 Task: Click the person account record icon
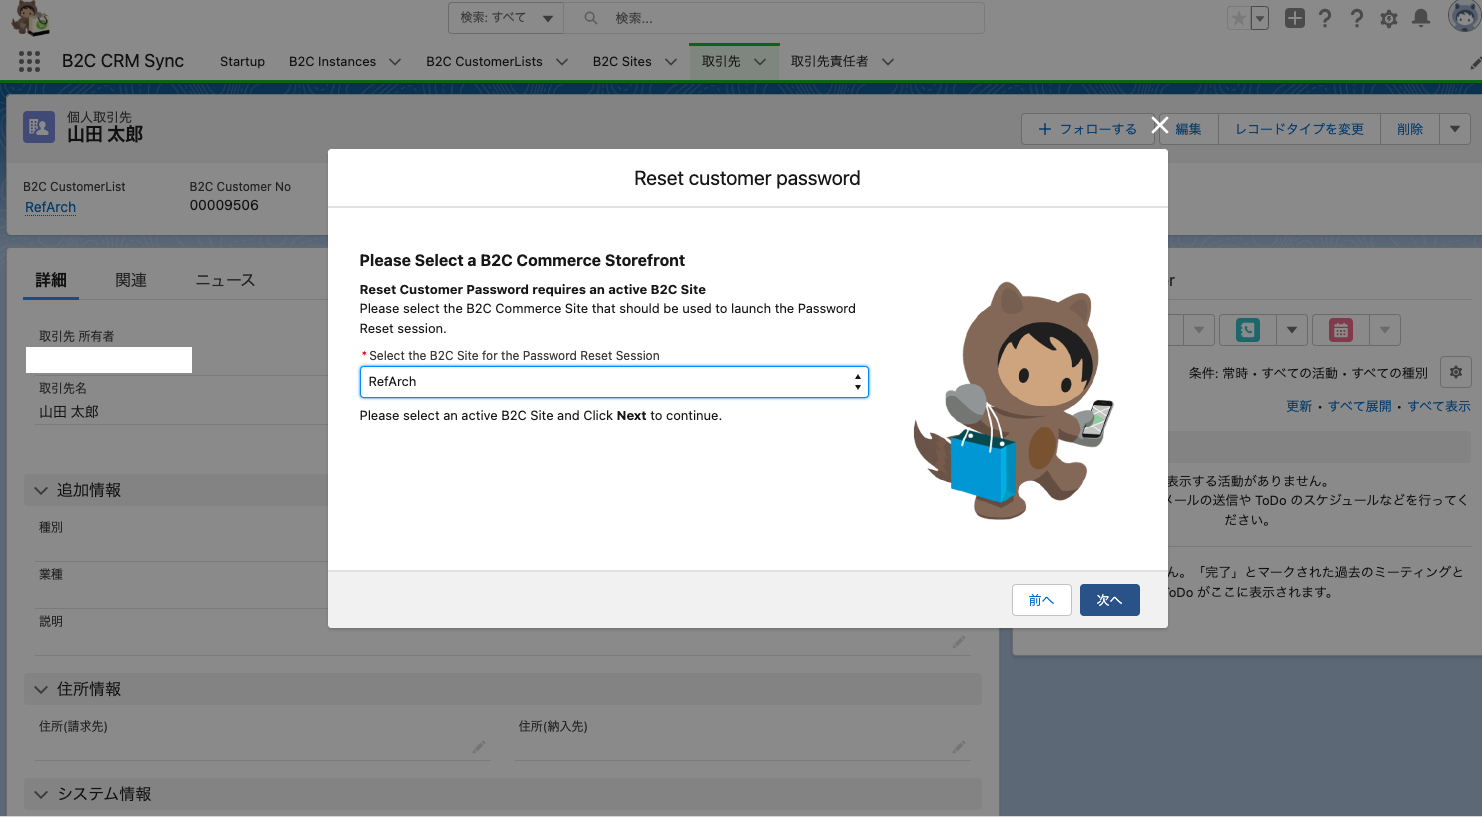39,127
